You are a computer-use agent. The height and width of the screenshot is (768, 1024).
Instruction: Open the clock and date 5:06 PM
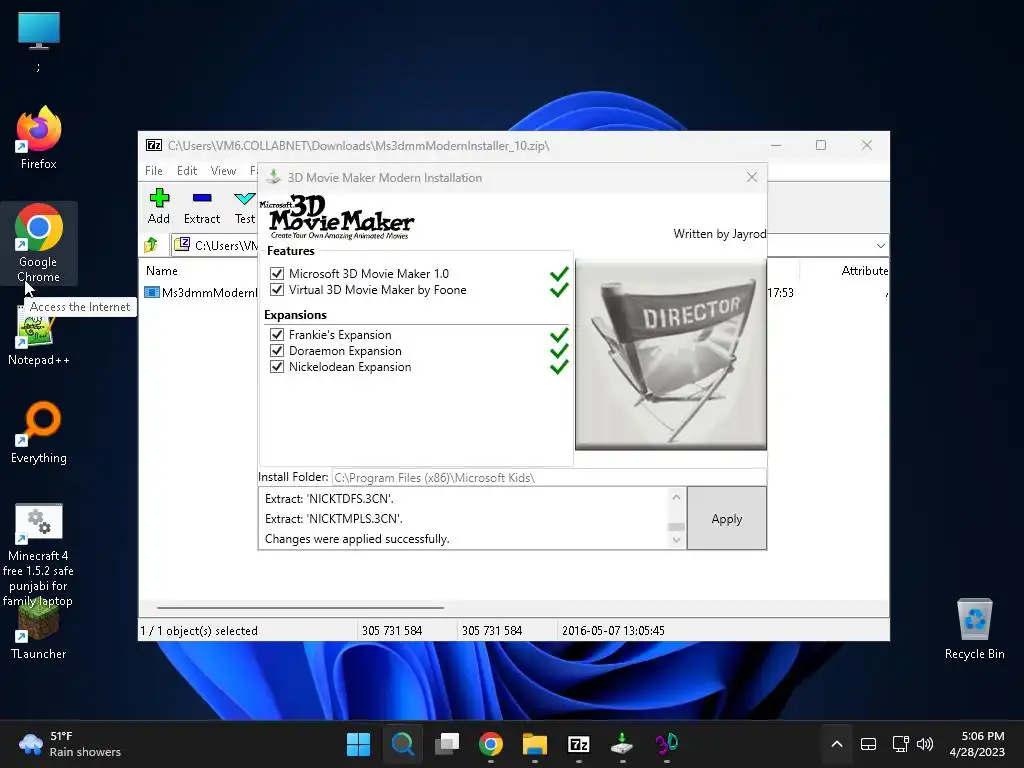coord(977,744)
